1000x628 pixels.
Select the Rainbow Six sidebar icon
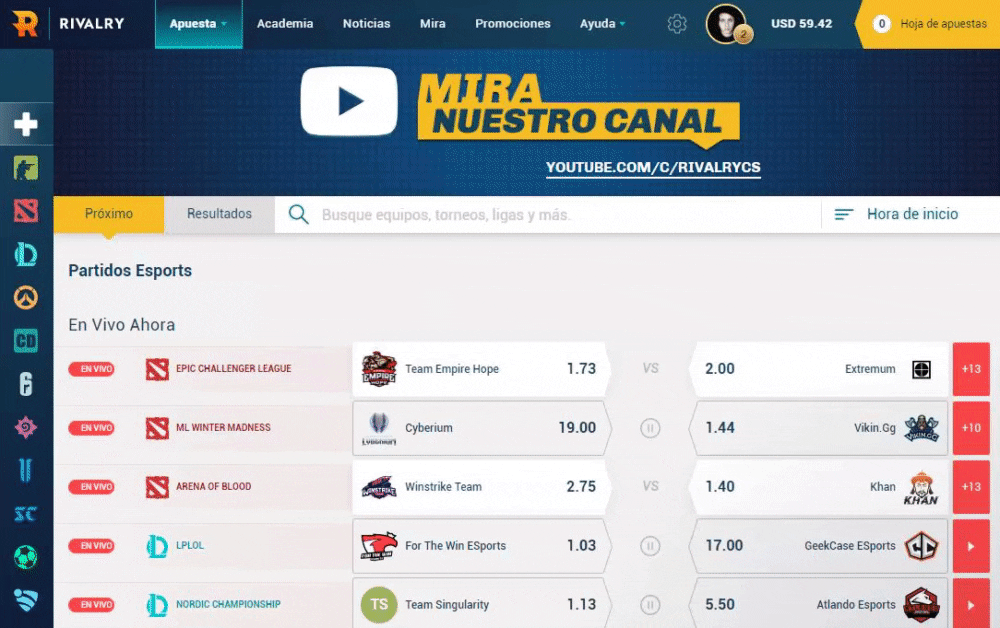coord(26,384)
